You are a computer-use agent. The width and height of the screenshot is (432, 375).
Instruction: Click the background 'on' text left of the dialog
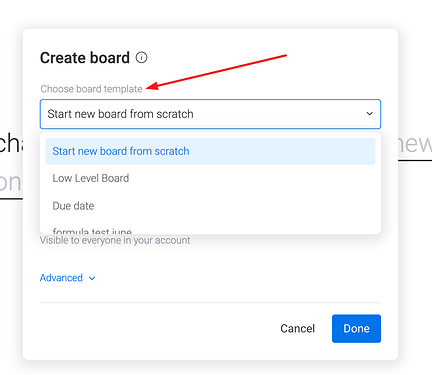[11, 183]
